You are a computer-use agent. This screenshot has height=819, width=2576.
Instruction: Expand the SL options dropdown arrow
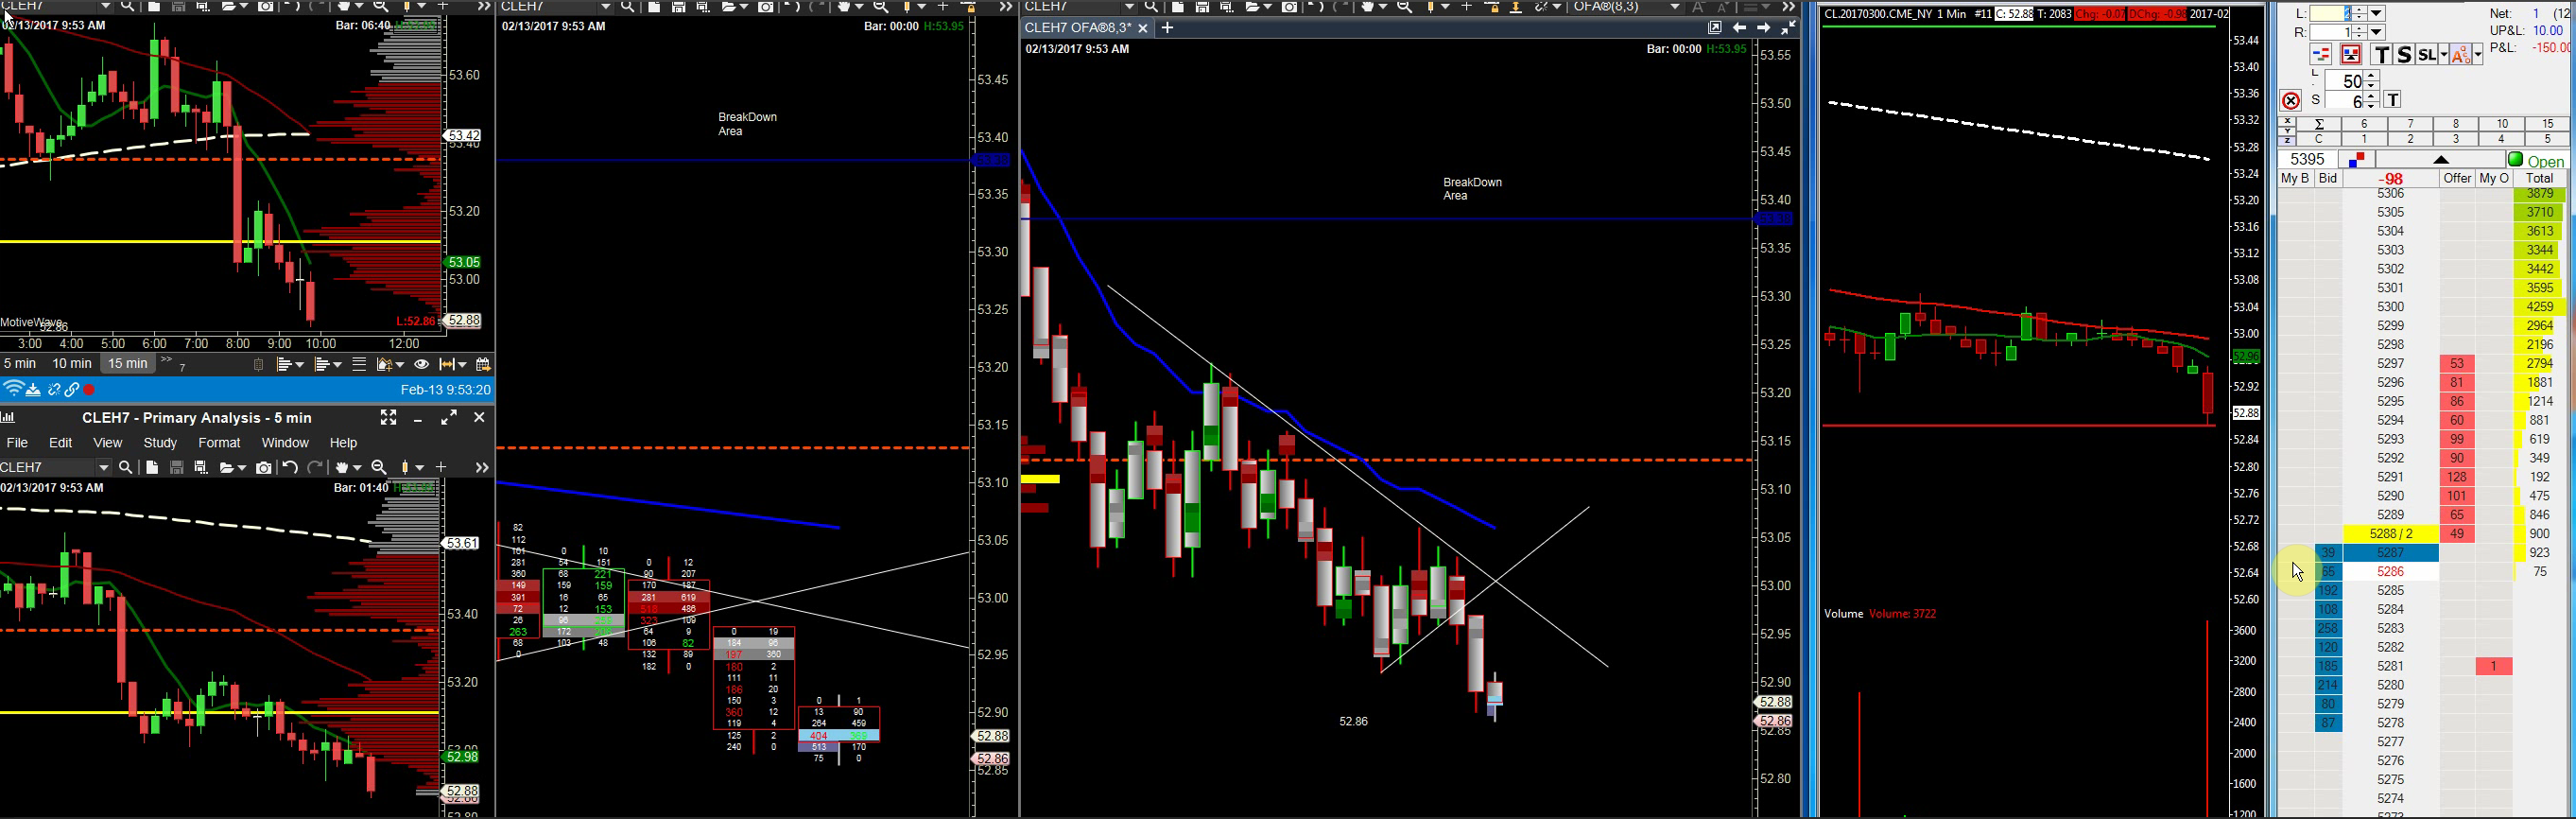(2443, 55)
